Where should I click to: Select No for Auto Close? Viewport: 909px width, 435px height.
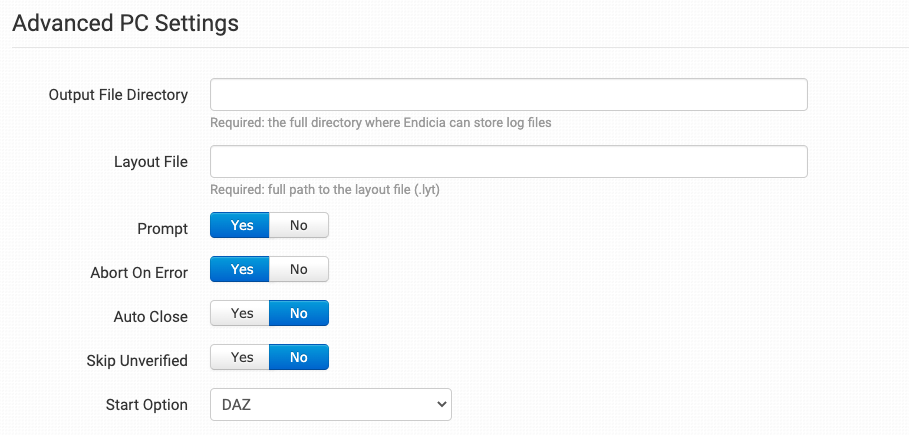(299, 313)
